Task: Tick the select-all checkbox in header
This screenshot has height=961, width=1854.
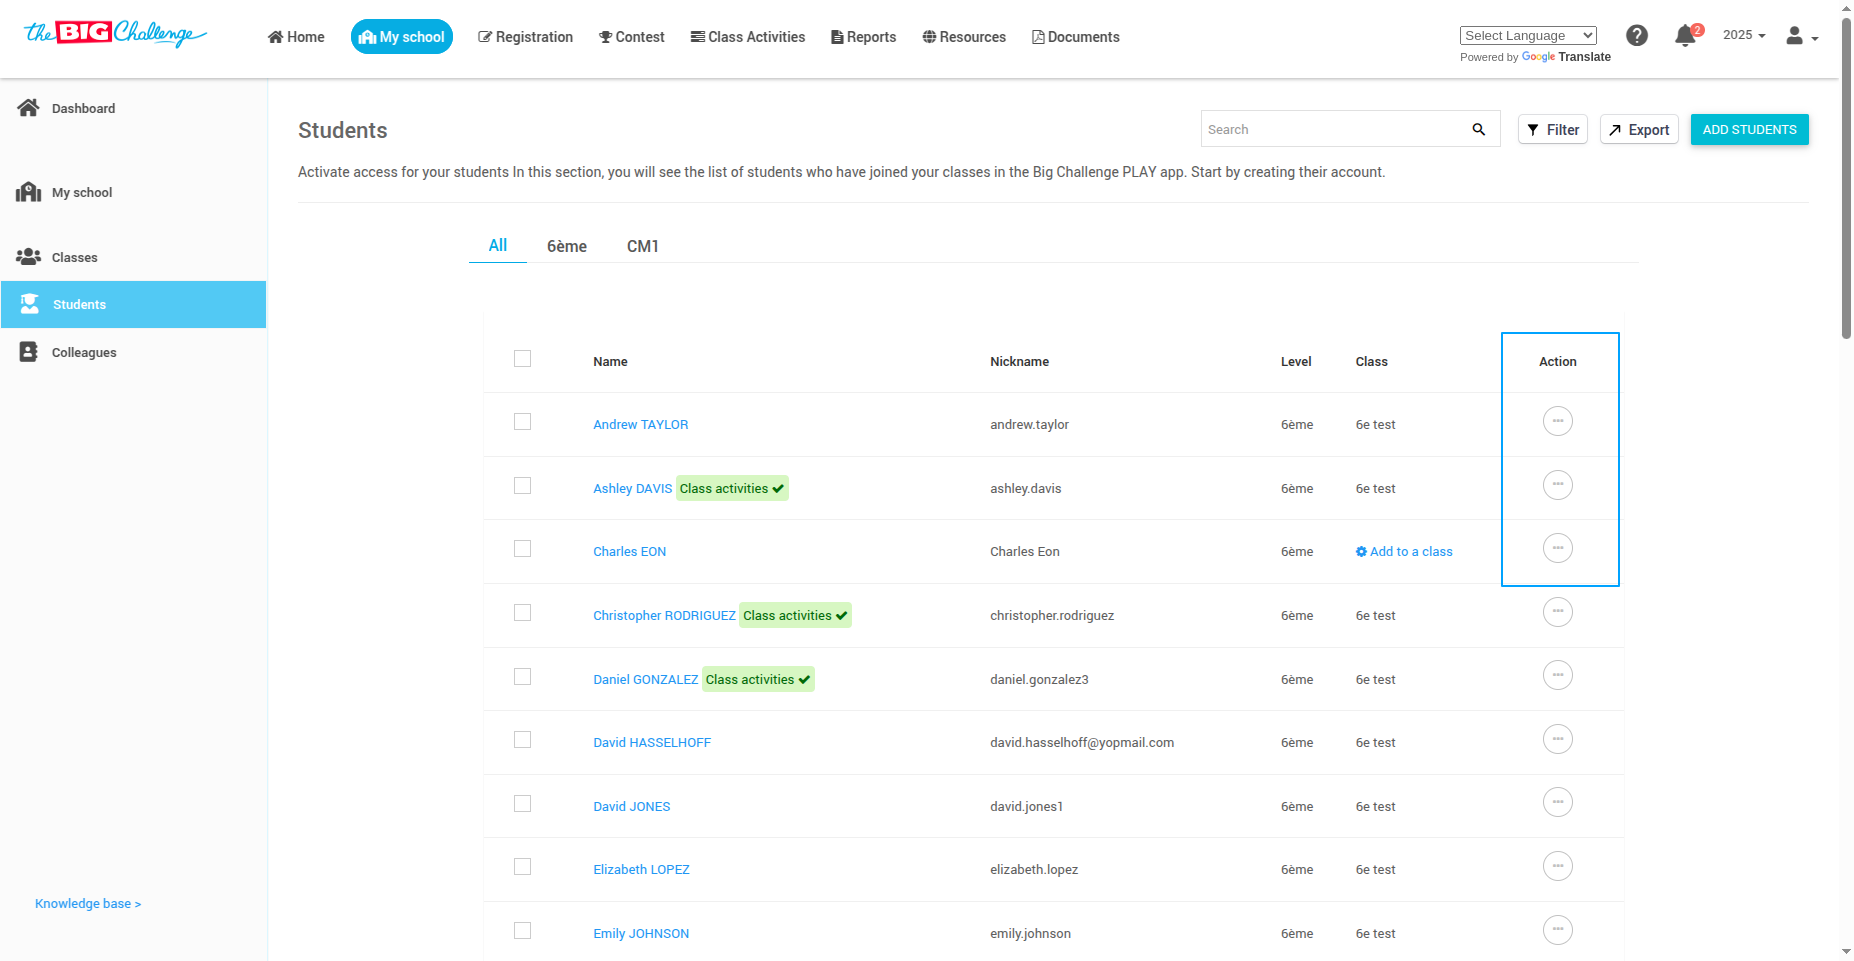Action: pos(522,359)
